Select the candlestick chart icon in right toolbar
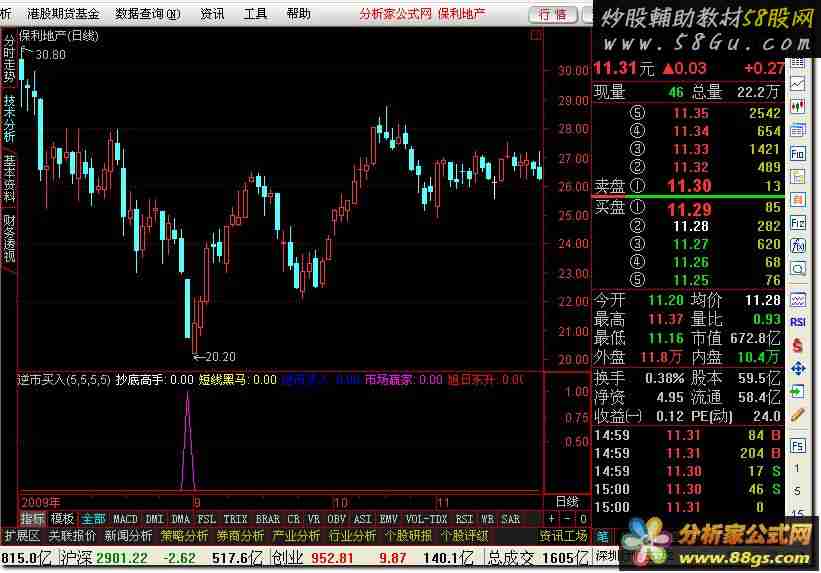821x573 pixels. 798,106
